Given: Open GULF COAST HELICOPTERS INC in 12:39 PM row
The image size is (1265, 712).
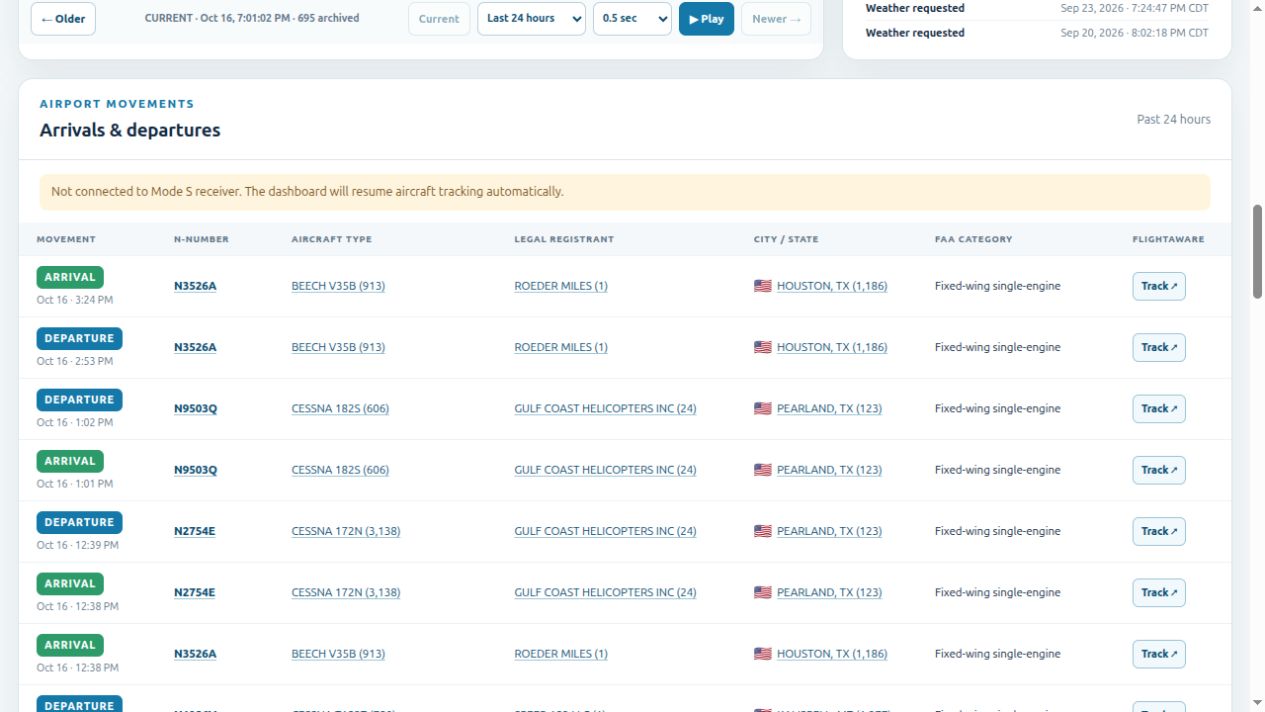Looking at the screenshot, I should tap(605, 531).
